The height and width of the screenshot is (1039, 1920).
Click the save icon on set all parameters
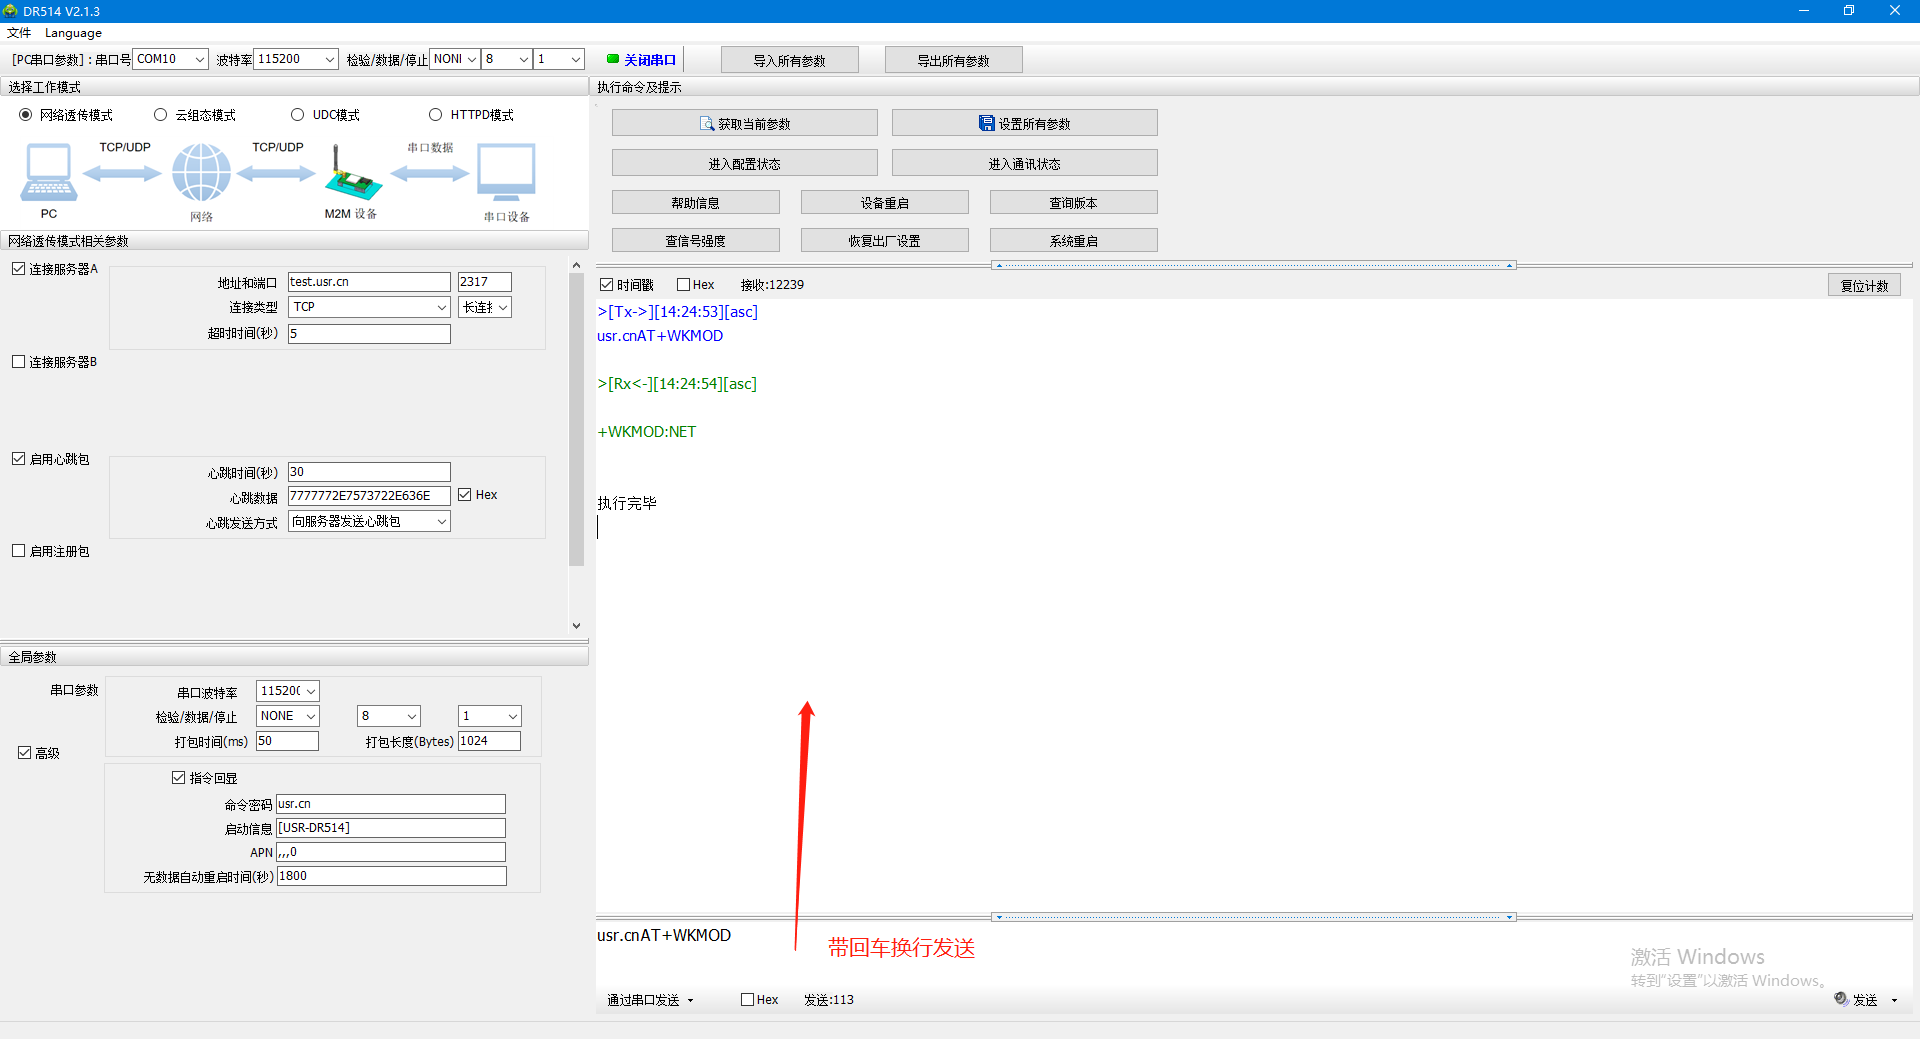pos(986,124)
